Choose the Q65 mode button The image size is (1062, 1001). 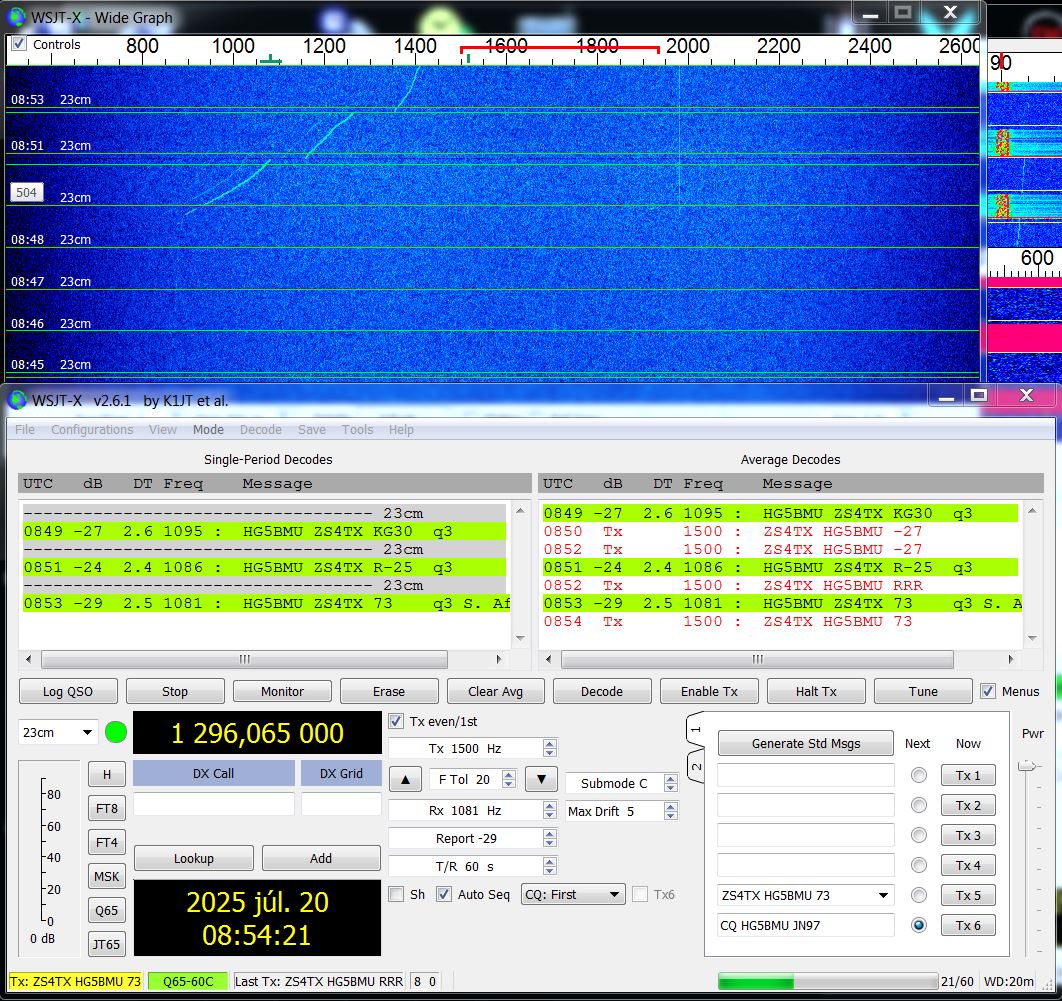(x=106, y=911)
